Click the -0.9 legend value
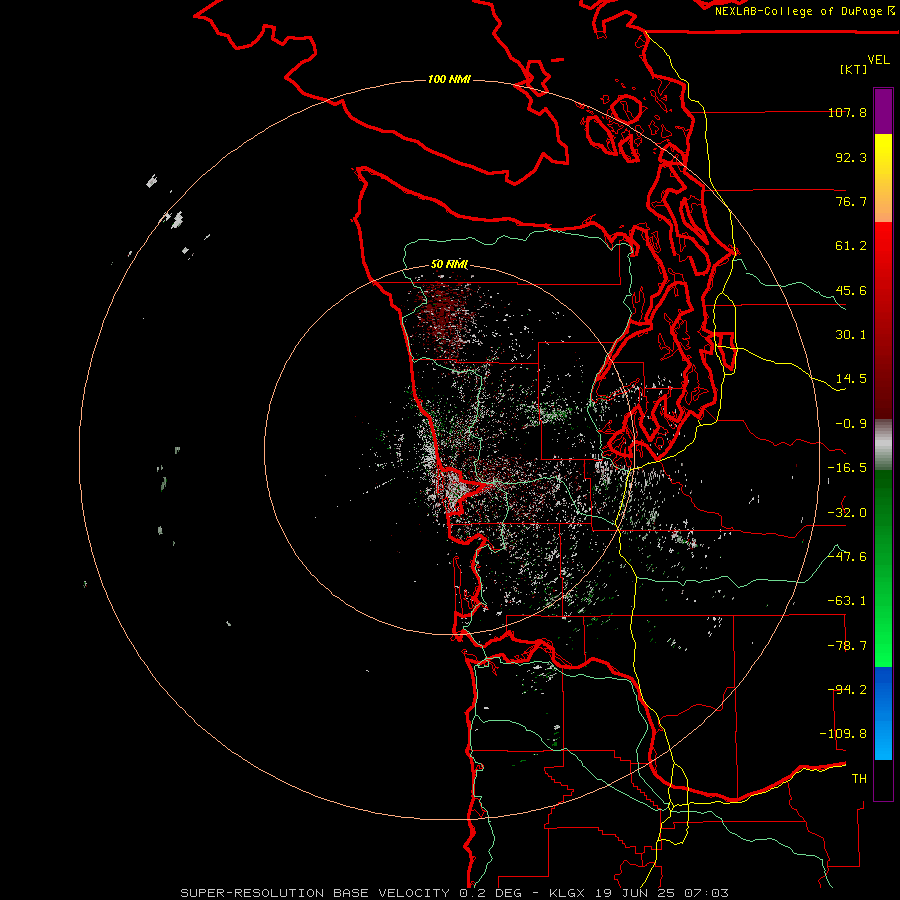 pyautogui.click(x=851, y=424)
